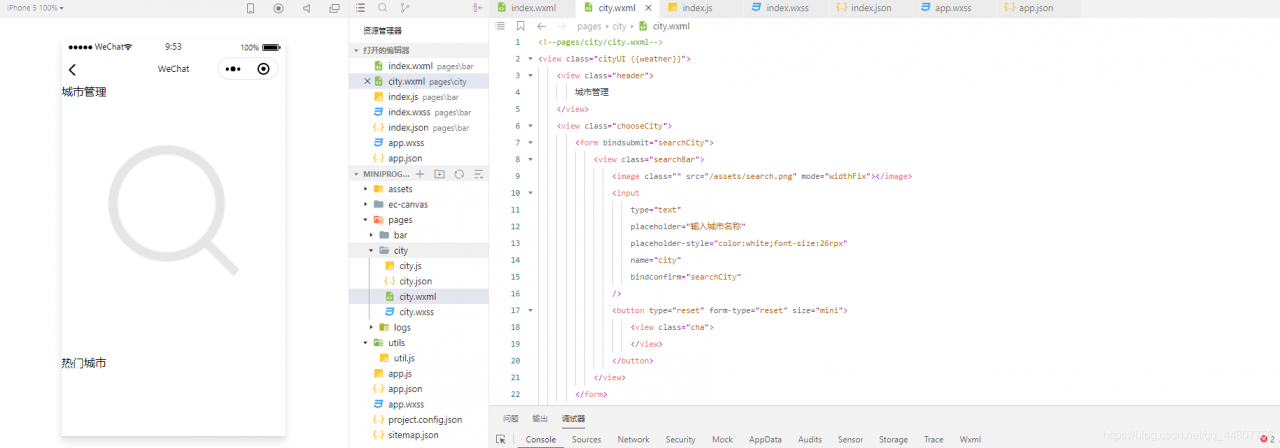Screen dimensions: 1280x448
Task: Switch to the index.json editor tab
Action: 871,8
